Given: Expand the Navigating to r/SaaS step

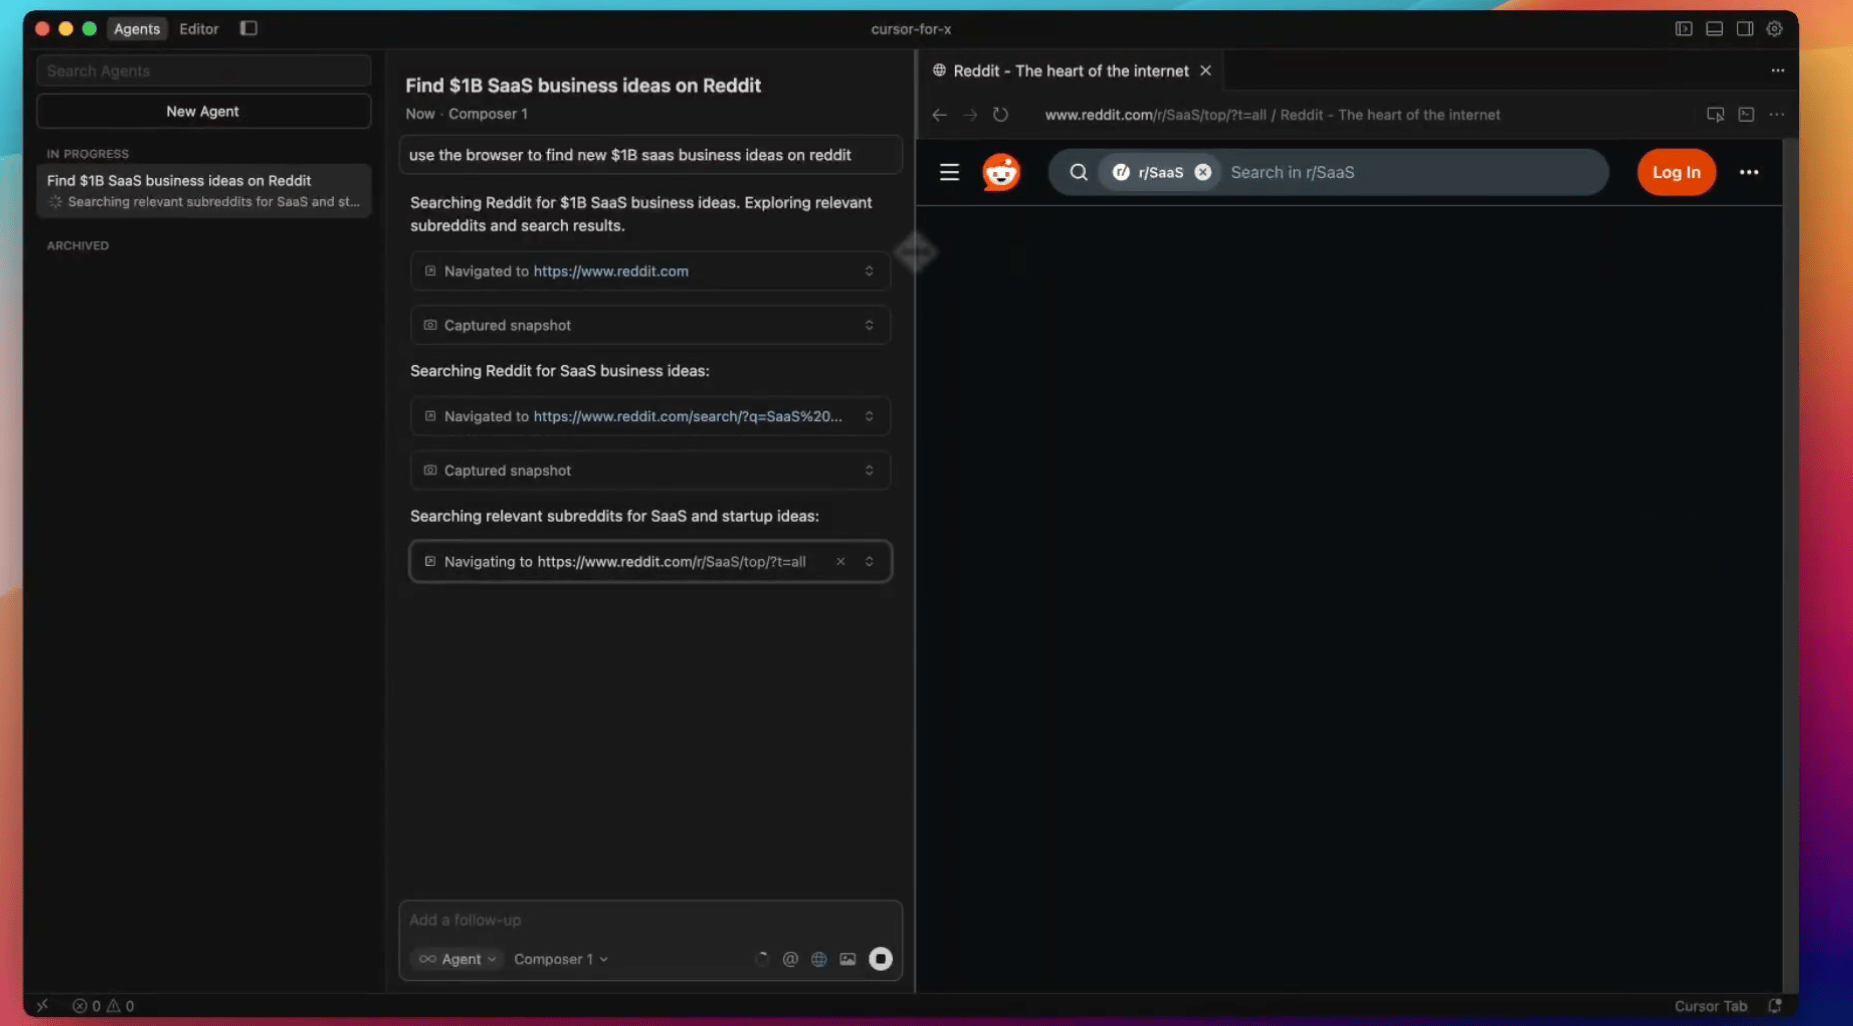Looking at the screenshot, I should tap(869, 561).
